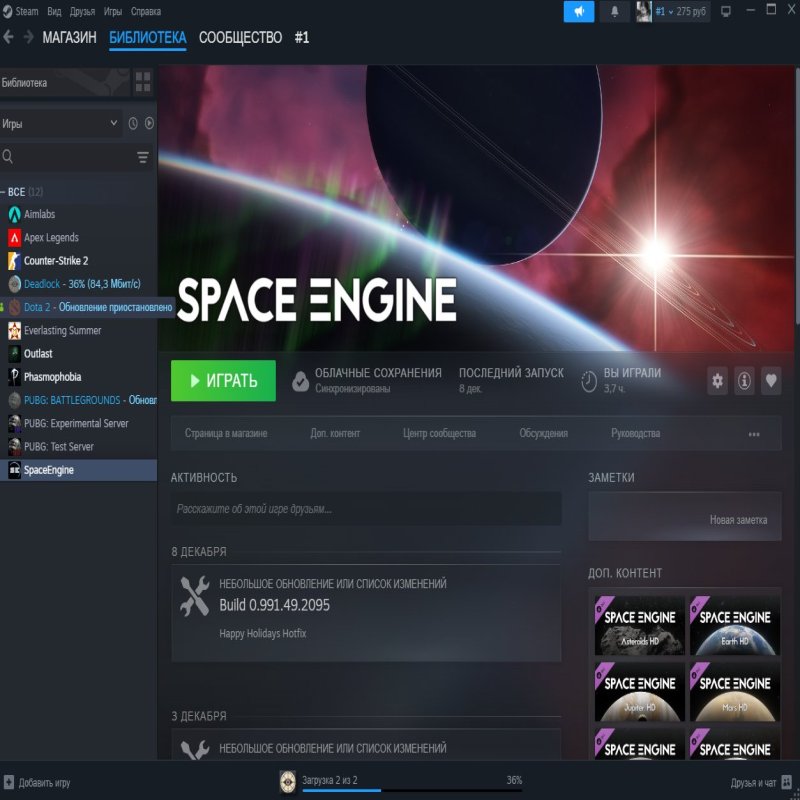This screenshot has height=800, width=800.
Task: Open the Справка menu
Action: point(146,11)
